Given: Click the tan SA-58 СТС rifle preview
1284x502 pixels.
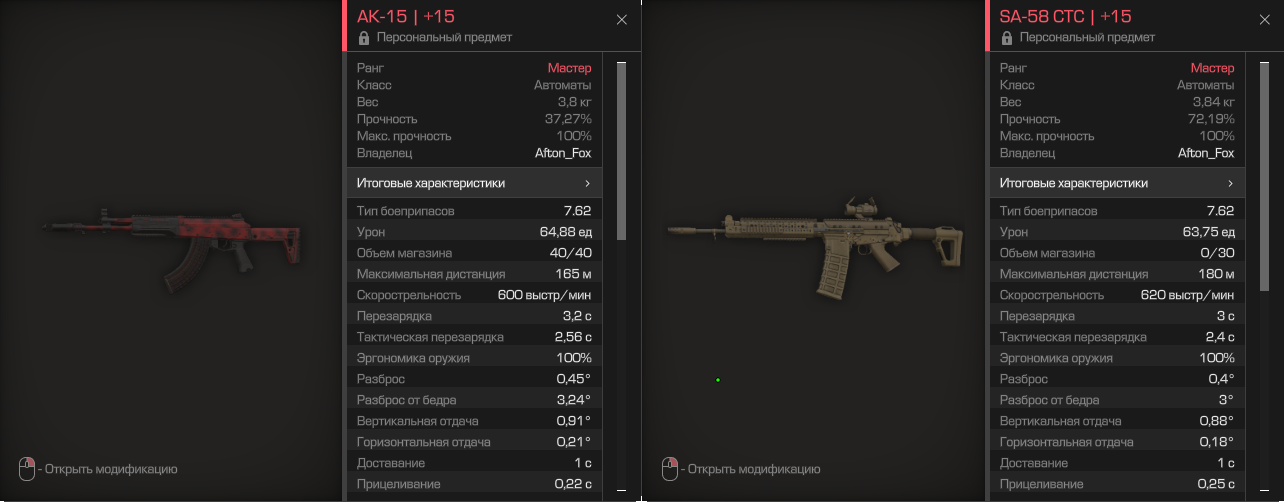Looking at the screenshot, I should click(x=817, y=245).
